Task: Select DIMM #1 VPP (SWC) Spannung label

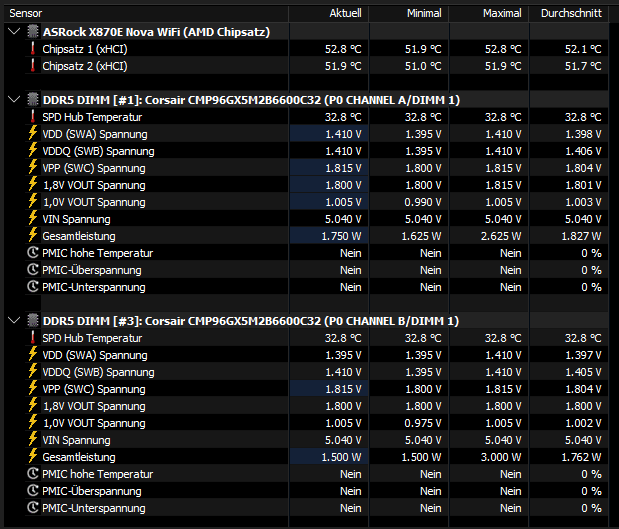Action: click(94, 168)
